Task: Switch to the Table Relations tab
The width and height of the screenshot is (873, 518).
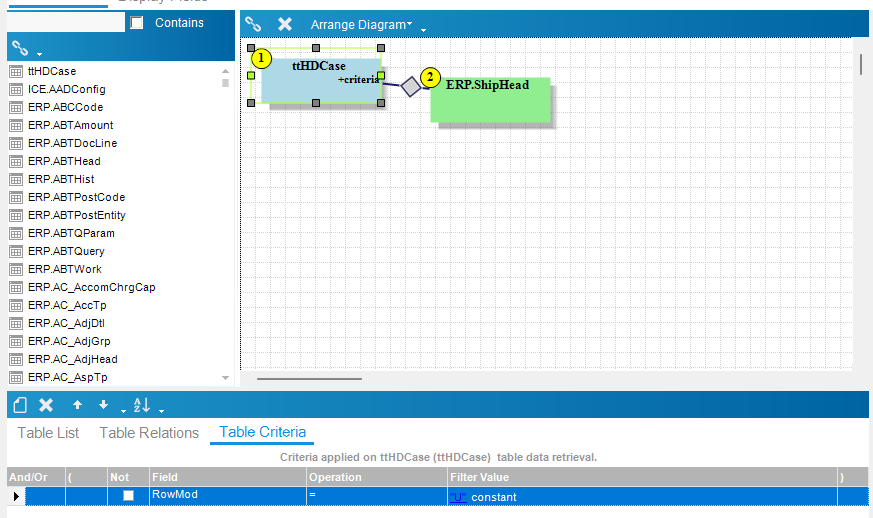Action: pyautogui.click(x=149, y=433)
